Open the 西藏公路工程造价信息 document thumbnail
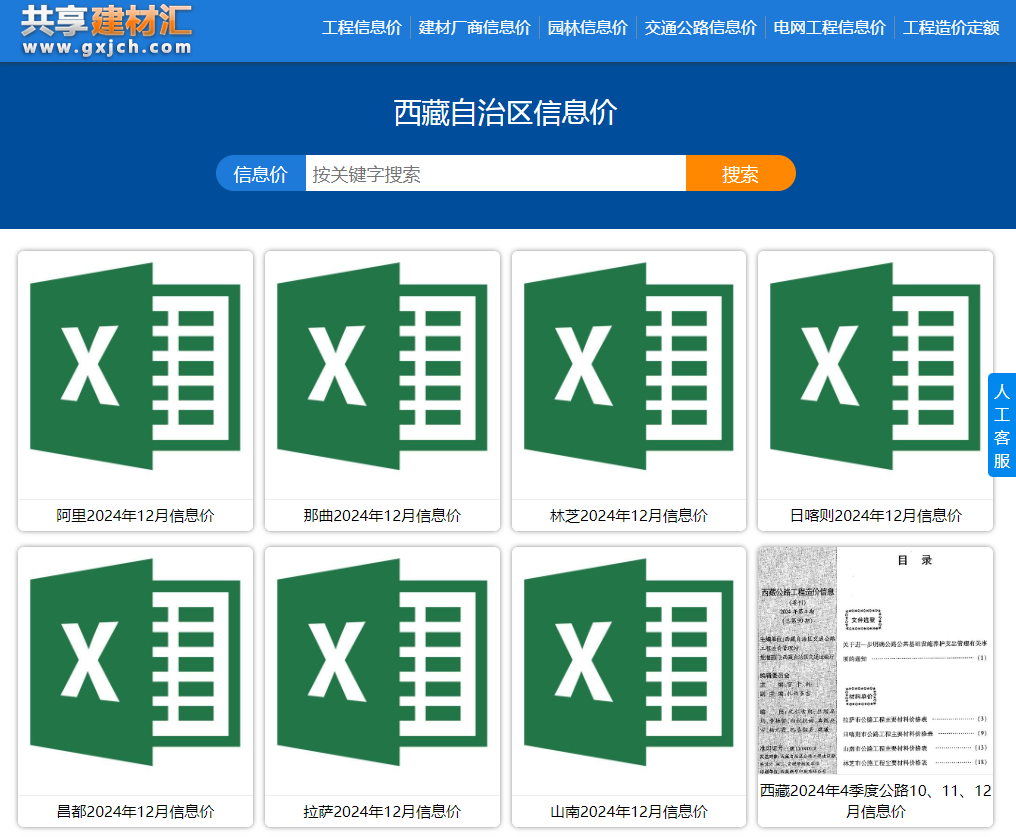This screenshot has height=837, width=1016. coord(875,661)
